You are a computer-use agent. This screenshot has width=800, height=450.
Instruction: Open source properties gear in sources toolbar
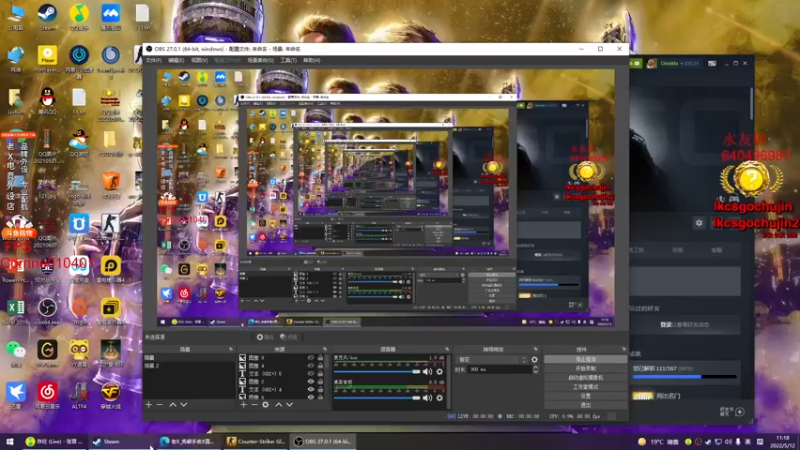click(265, 405)
